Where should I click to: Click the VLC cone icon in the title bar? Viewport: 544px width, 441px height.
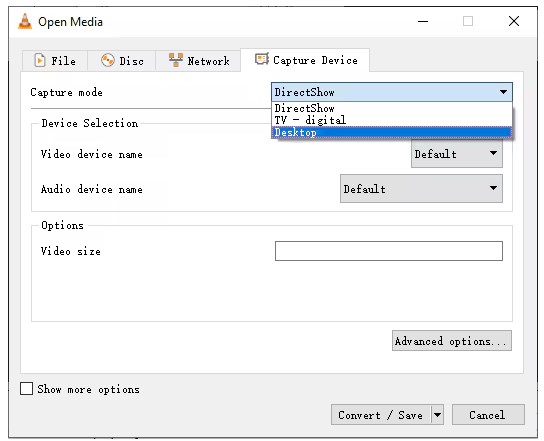click(25, 22)
